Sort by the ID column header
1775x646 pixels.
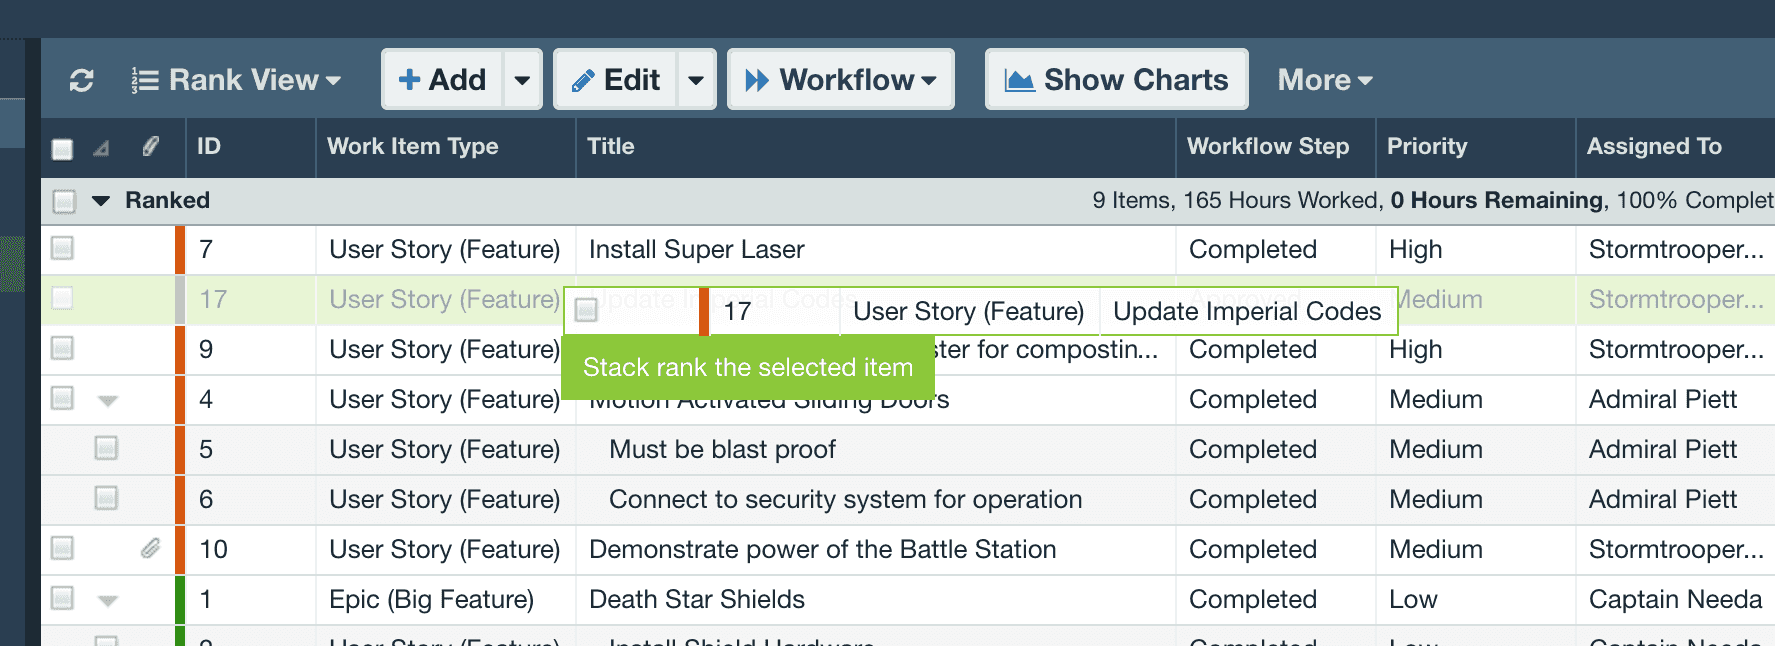click(x=209, y=146)
